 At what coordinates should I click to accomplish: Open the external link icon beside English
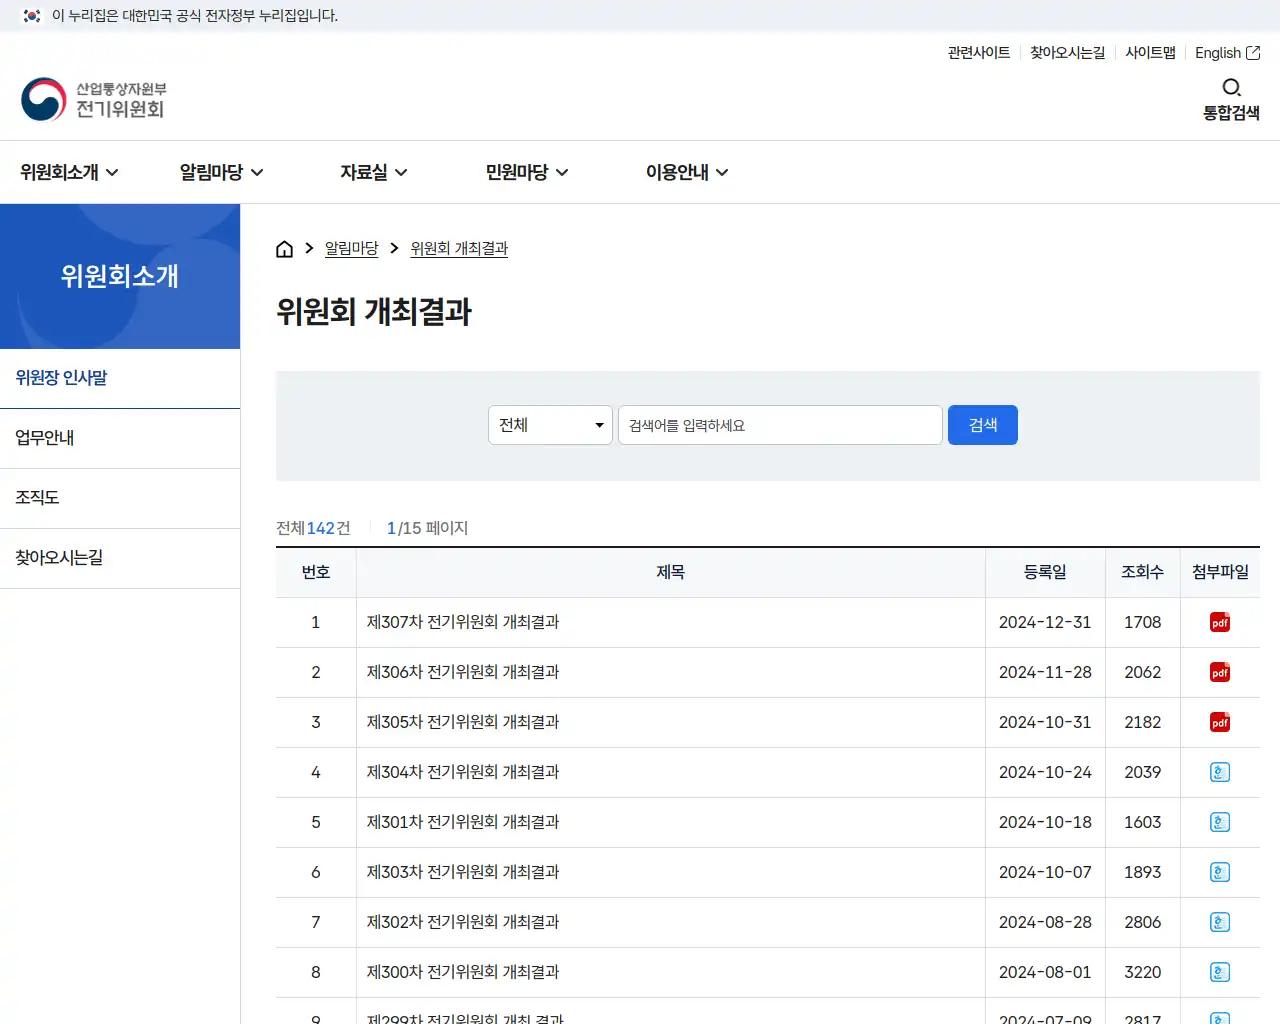(x=1253, y=53)
